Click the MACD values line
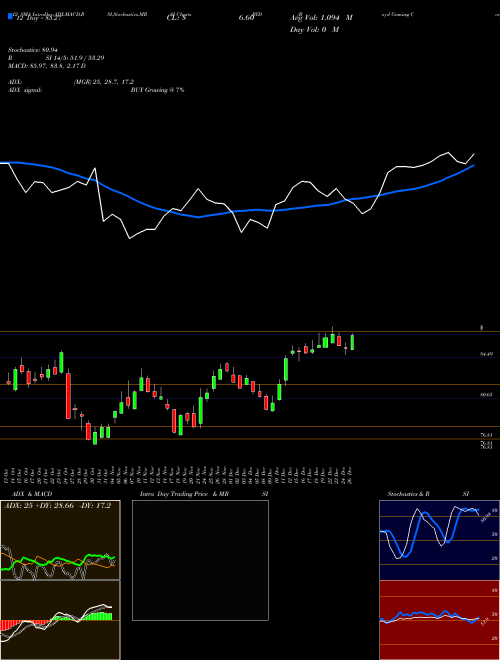 click(47, 66)
